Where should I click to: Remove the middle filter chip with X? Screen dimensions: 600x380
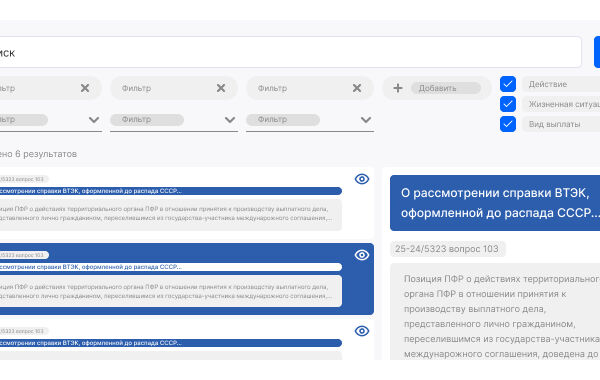click(221, 88)
